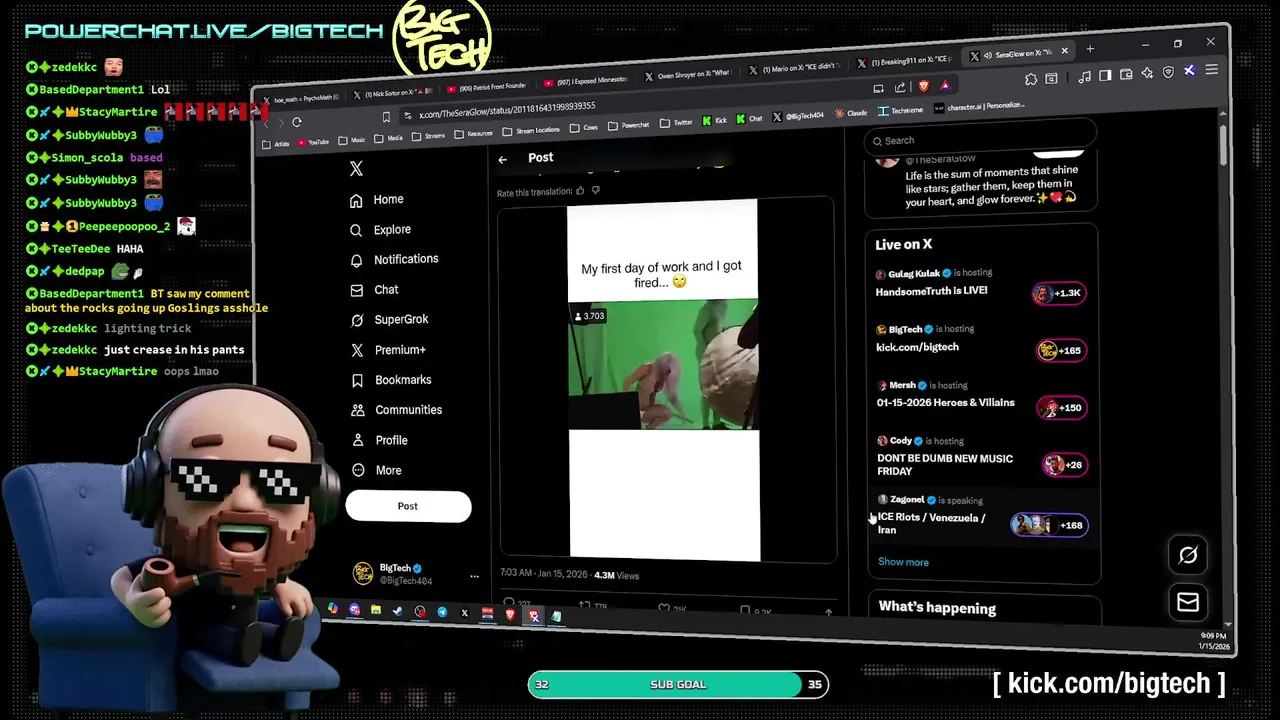Screen dimensions: 1280x720
Task: Go to Home in X sidebar
Action: 377,200
